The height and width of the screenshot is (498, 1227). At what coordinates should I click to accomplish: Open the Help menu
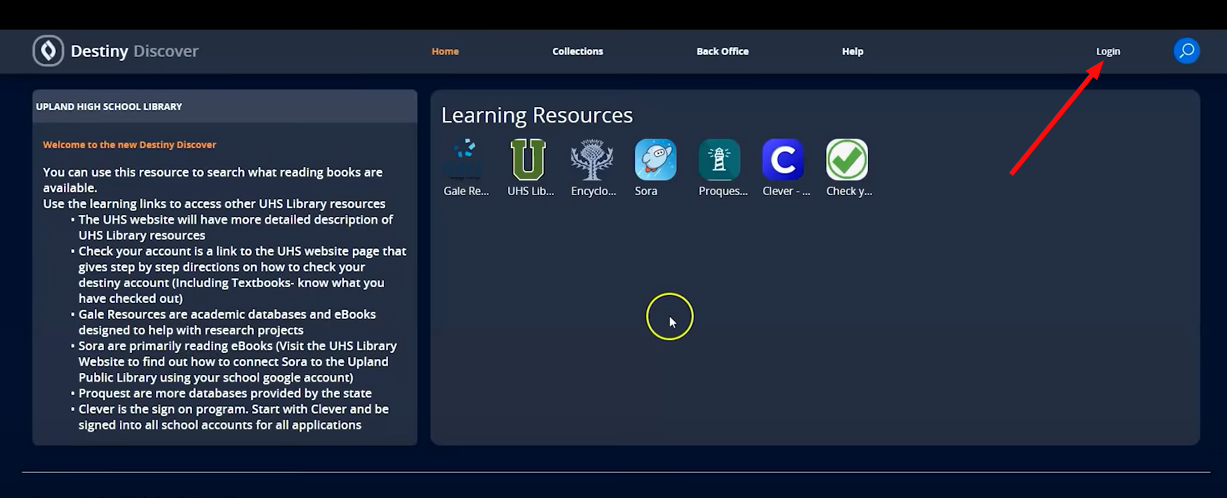pos(853,51)
